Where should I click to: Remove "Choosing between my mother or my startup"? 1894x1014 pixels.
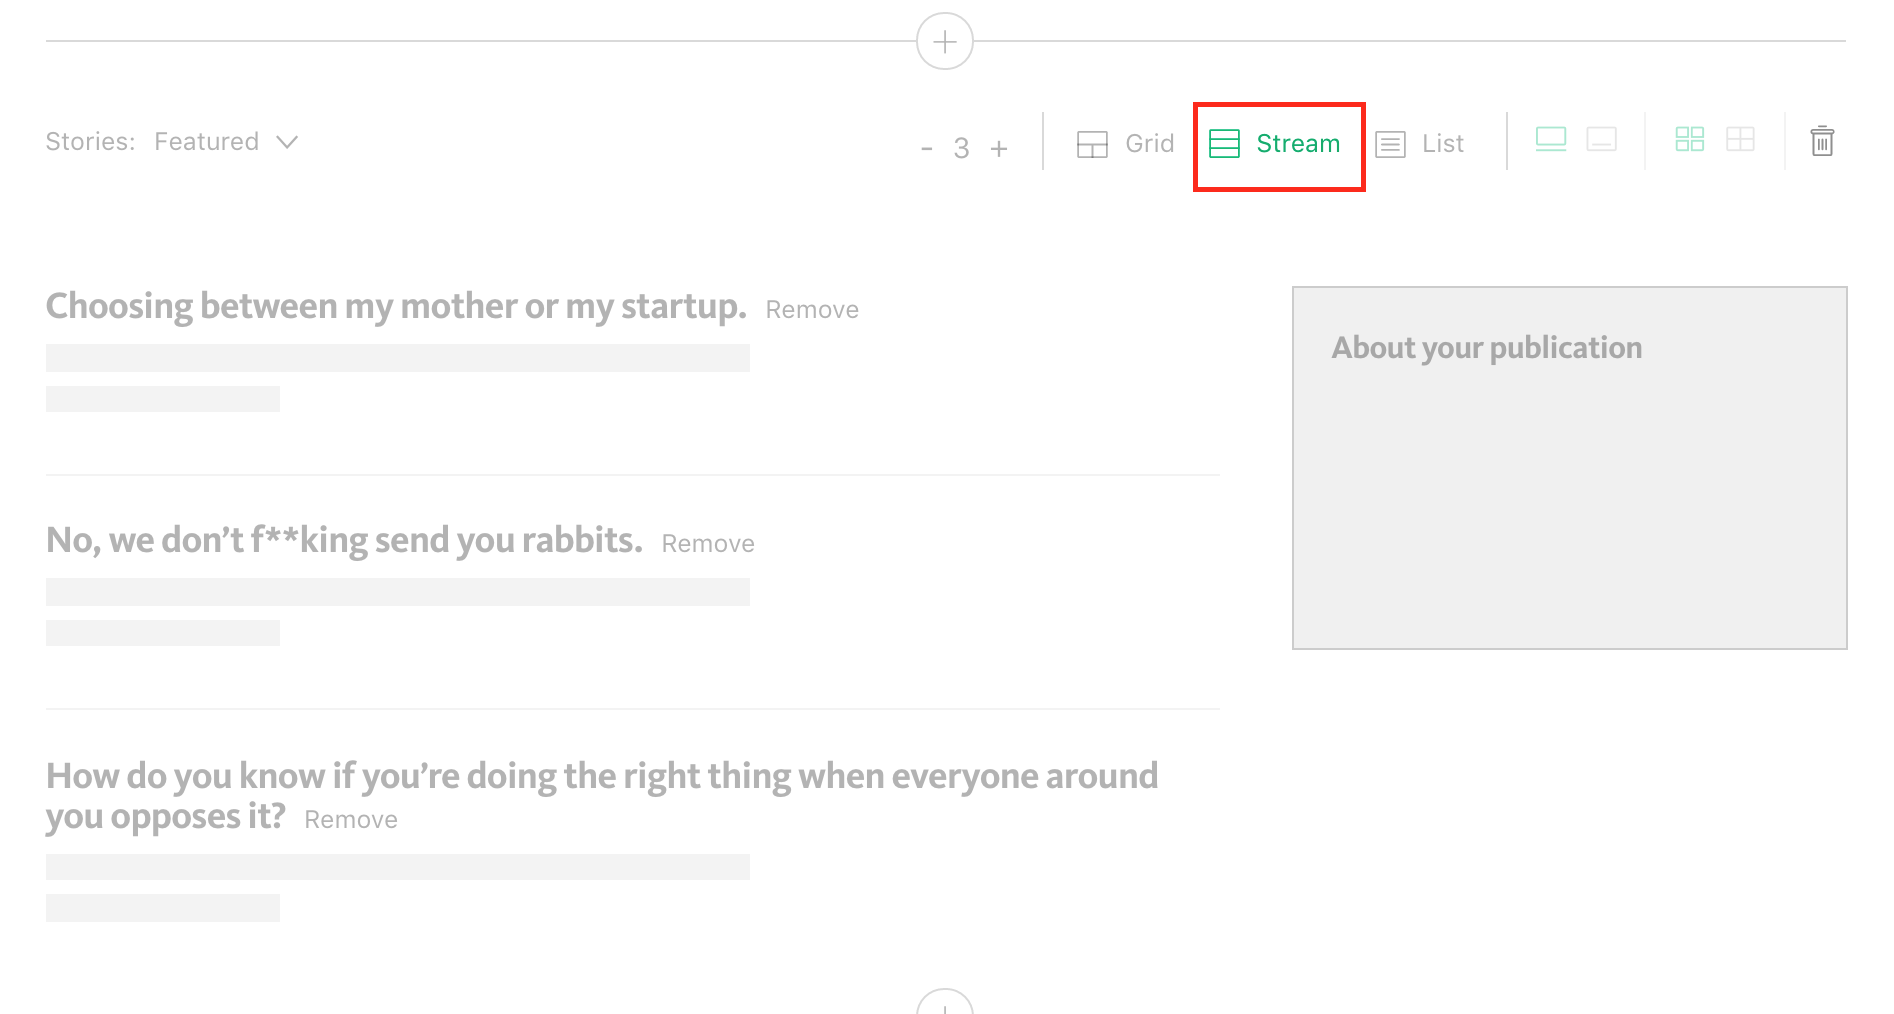click(x=812, y=310)
